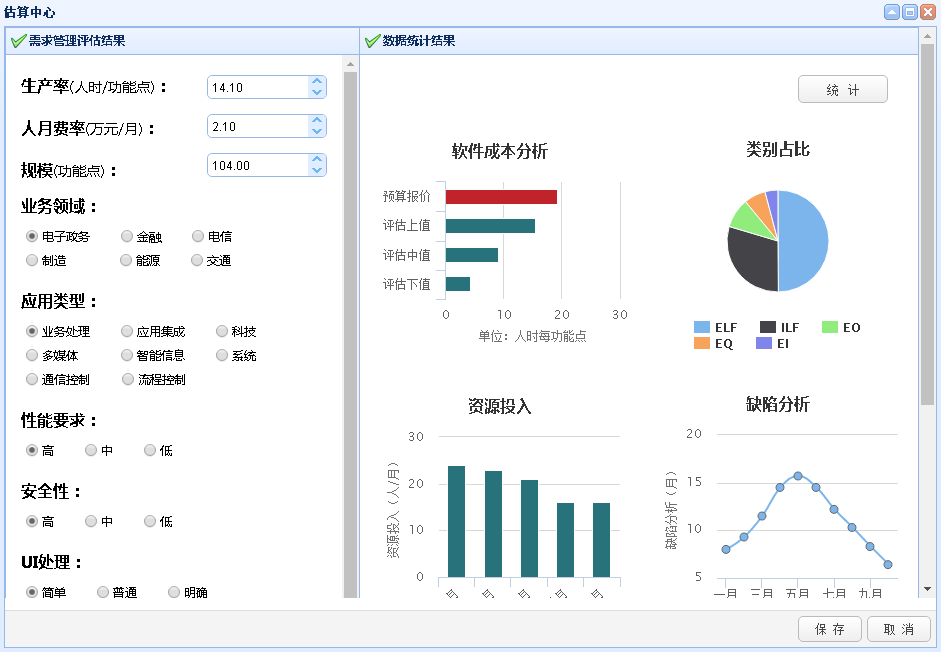The width and height of the screenshot is (941, 652).
Task: Toggle the EO legend color swatch
Action: click(x=829, y=327)
